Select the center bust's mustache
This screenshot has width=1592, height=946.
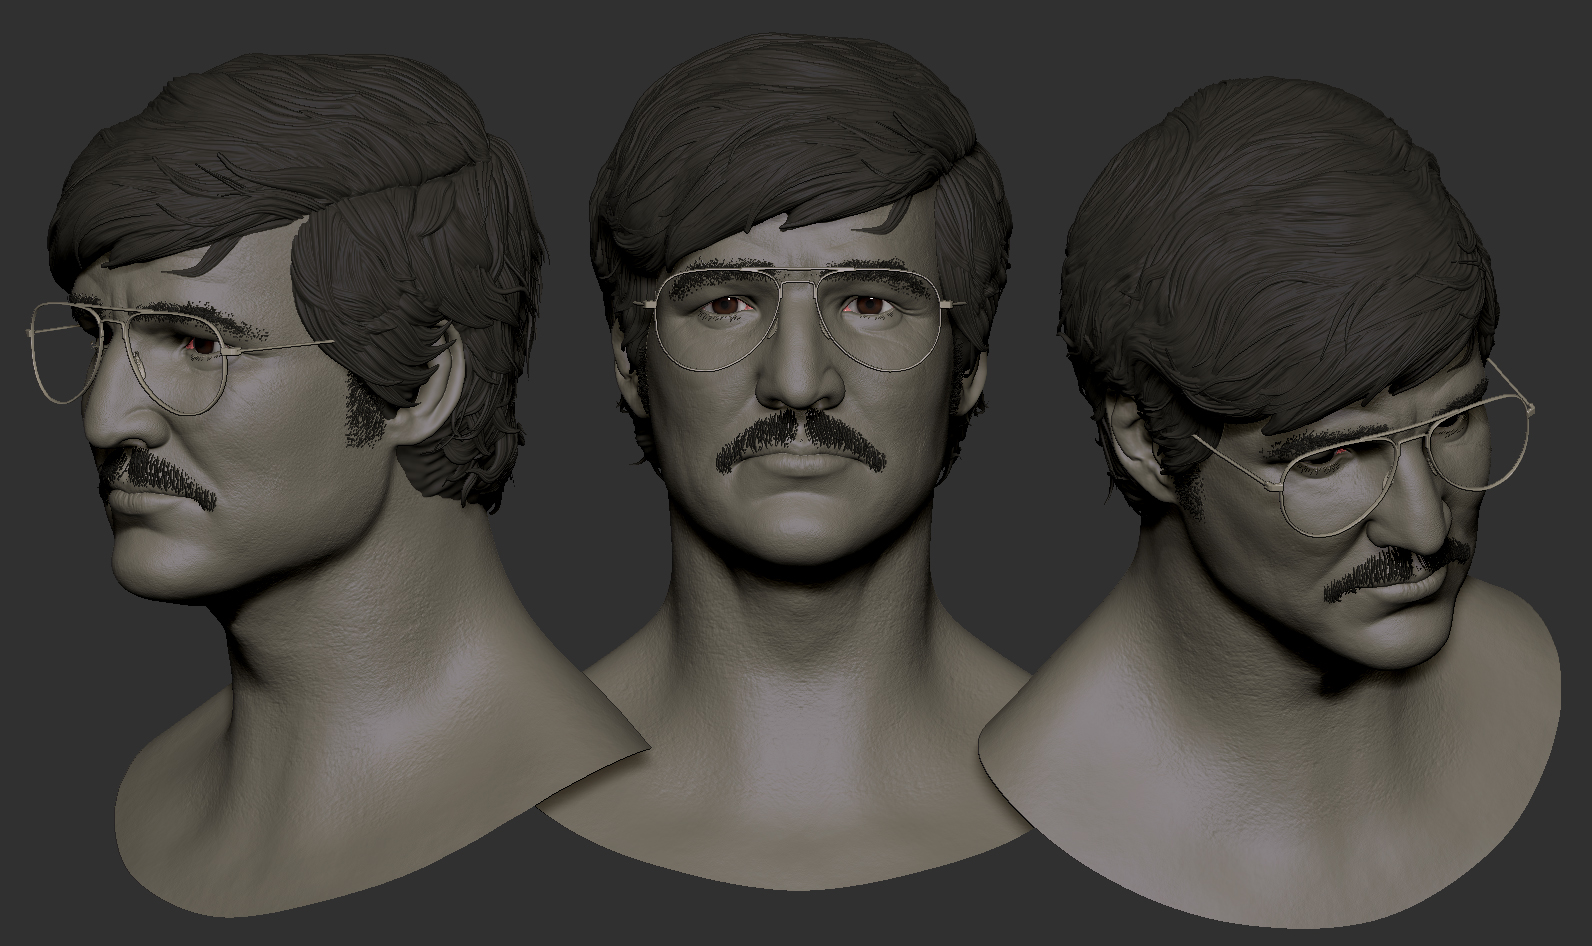point(800,440)
